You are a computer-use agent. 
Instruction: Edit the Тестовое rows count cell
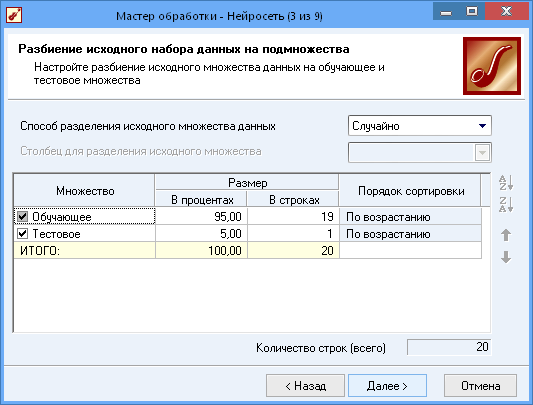tap(293, 234)
